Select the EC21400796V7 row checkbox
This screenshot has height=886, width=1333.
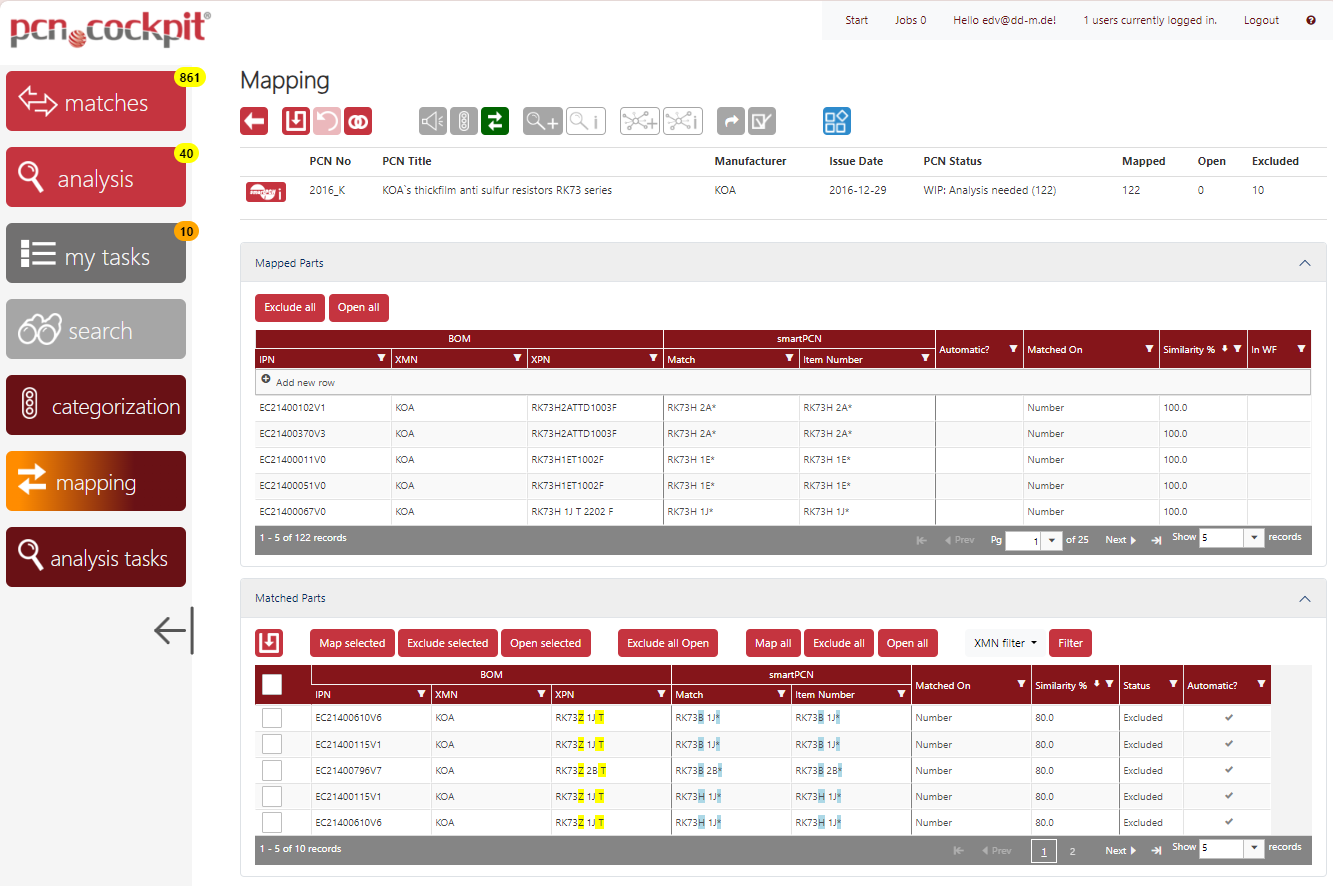(x=272, y=770)
